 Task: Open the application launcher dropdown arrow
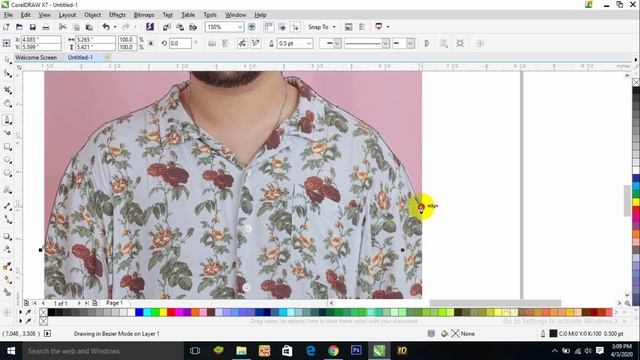[388, 27]
